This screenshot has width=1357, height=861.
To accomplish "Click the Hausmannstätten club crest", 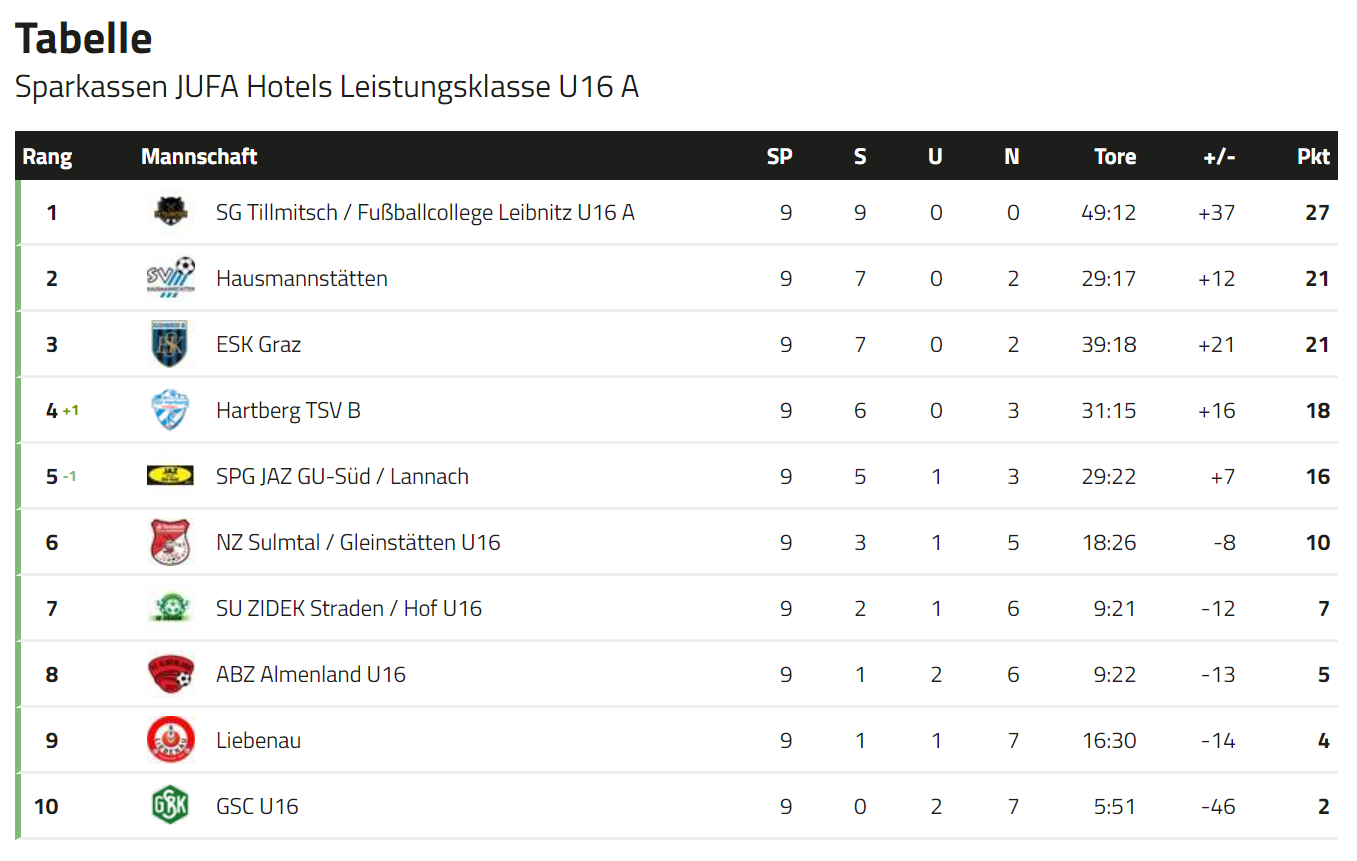I will coord(170,278).
